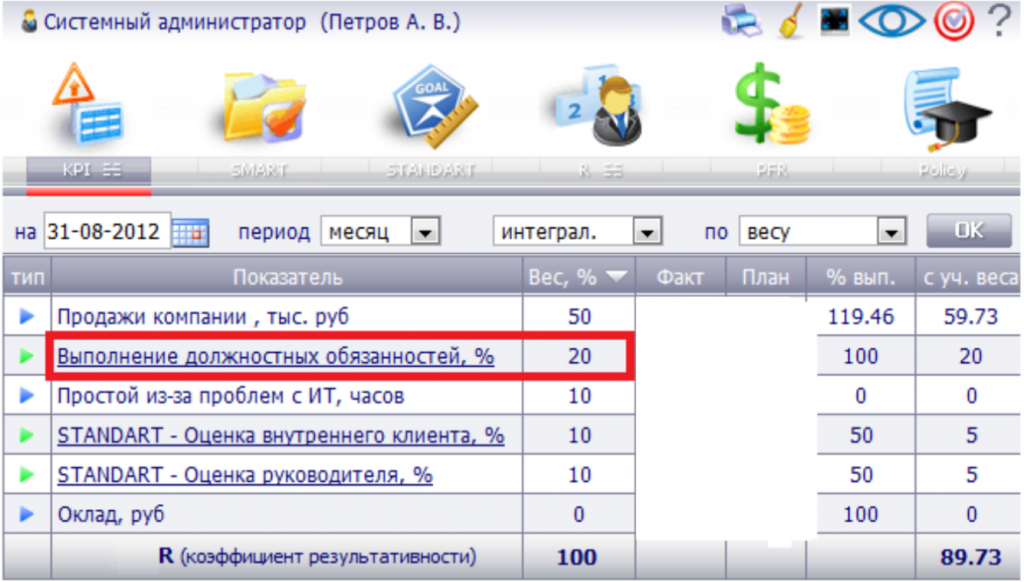Open the Policy graduation cap icon
Viewport: 1024px width, 582px height.
coord(947,108)
